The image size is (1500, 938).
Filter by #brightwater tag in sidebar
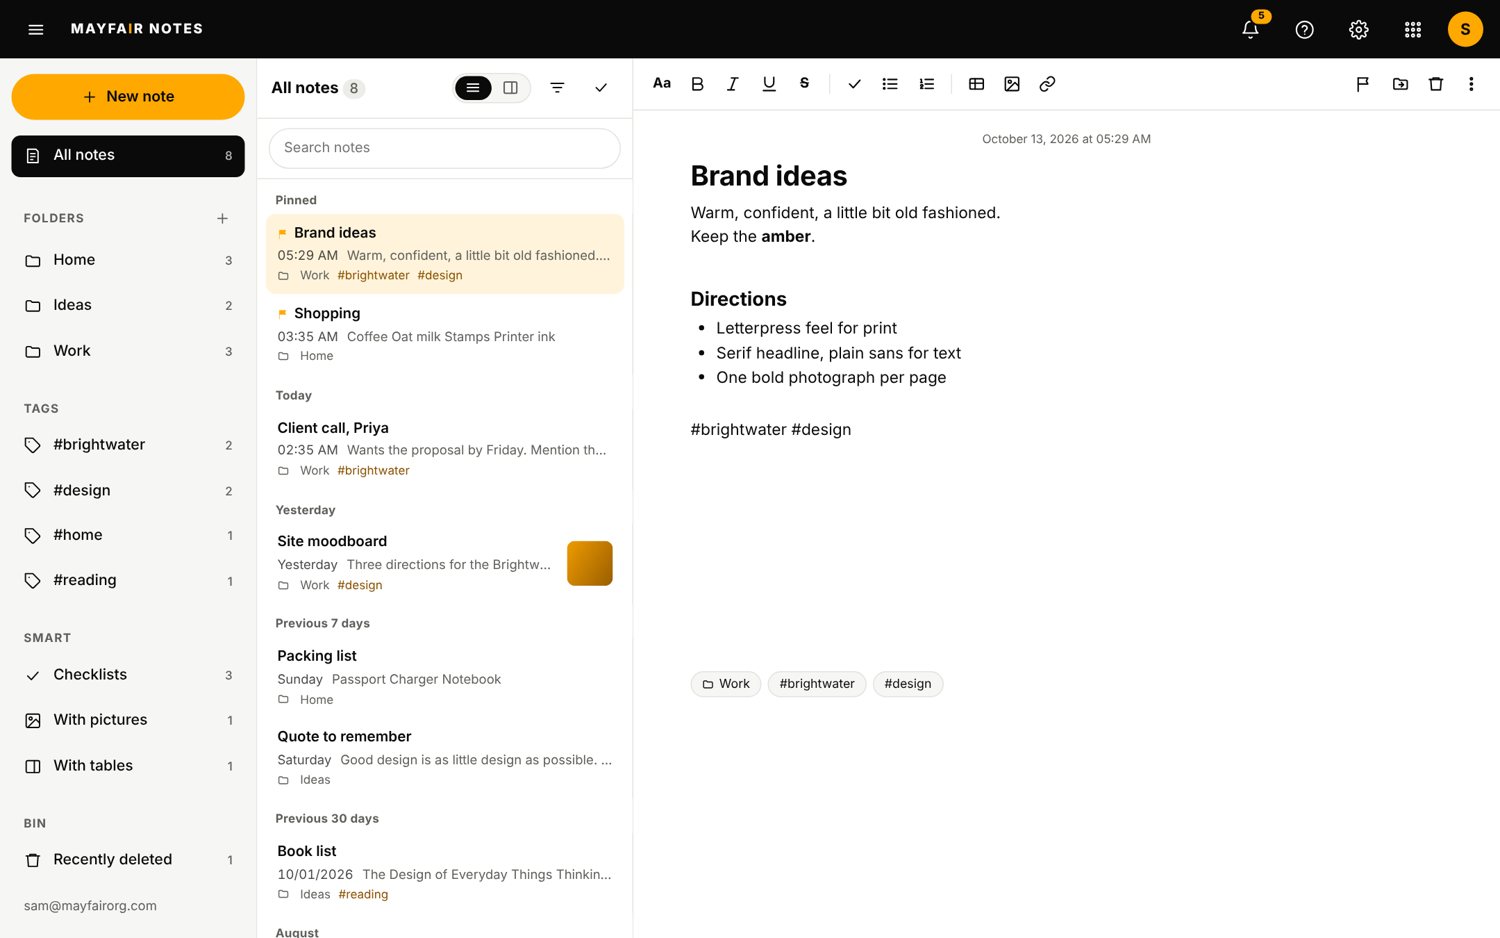(x=128, y=445)
